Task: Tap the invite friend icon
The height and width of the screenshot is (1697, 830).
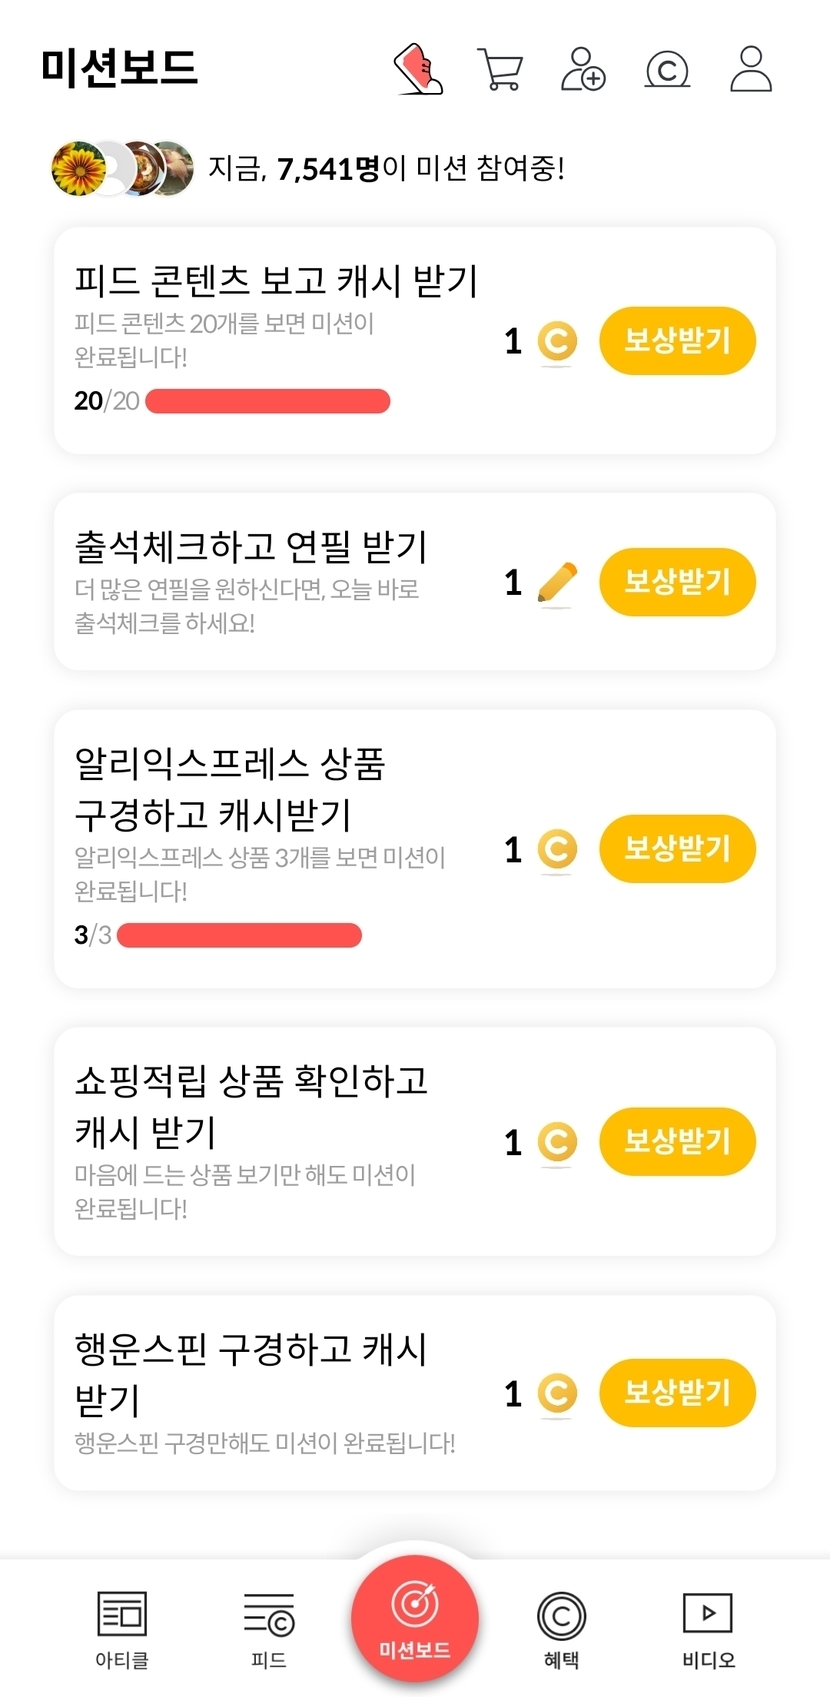Action: (583, 69)
